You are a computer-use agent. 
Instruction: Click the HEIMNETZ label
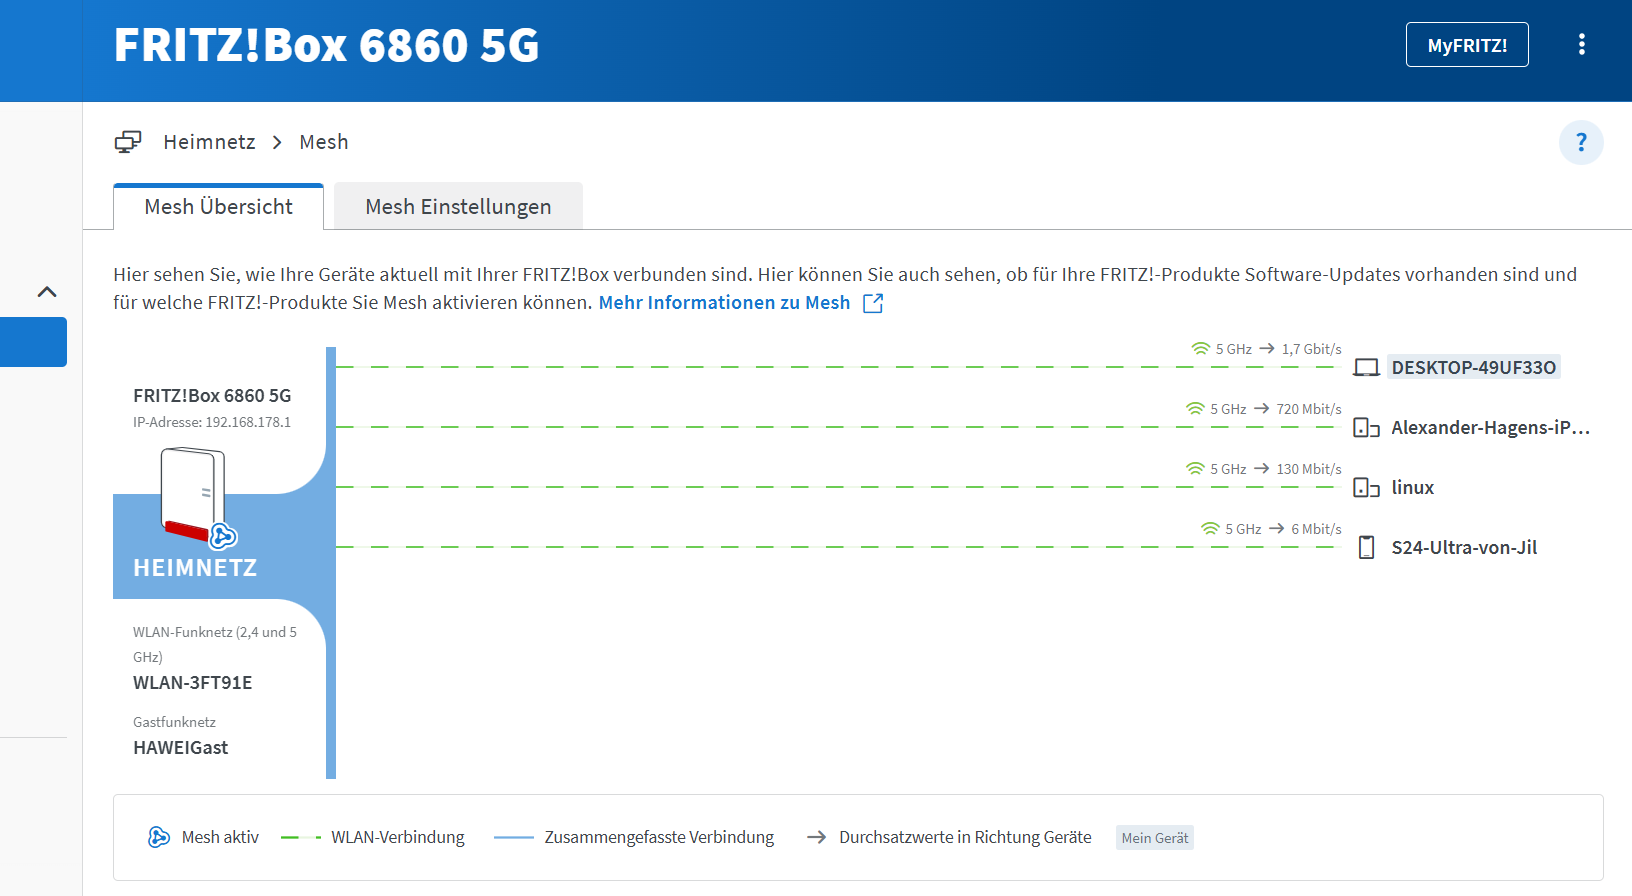pyautogui.click(x=195, y=568)
